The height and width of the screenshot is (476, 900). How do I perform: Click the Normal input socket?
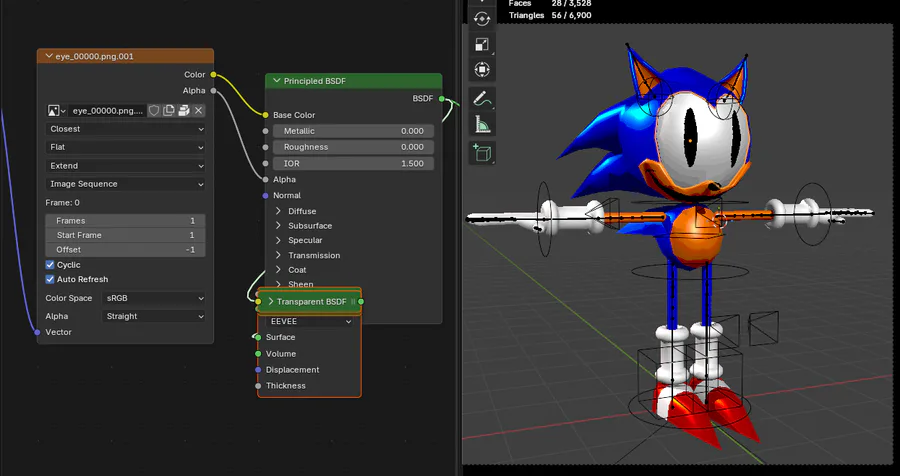coord(265,196)
